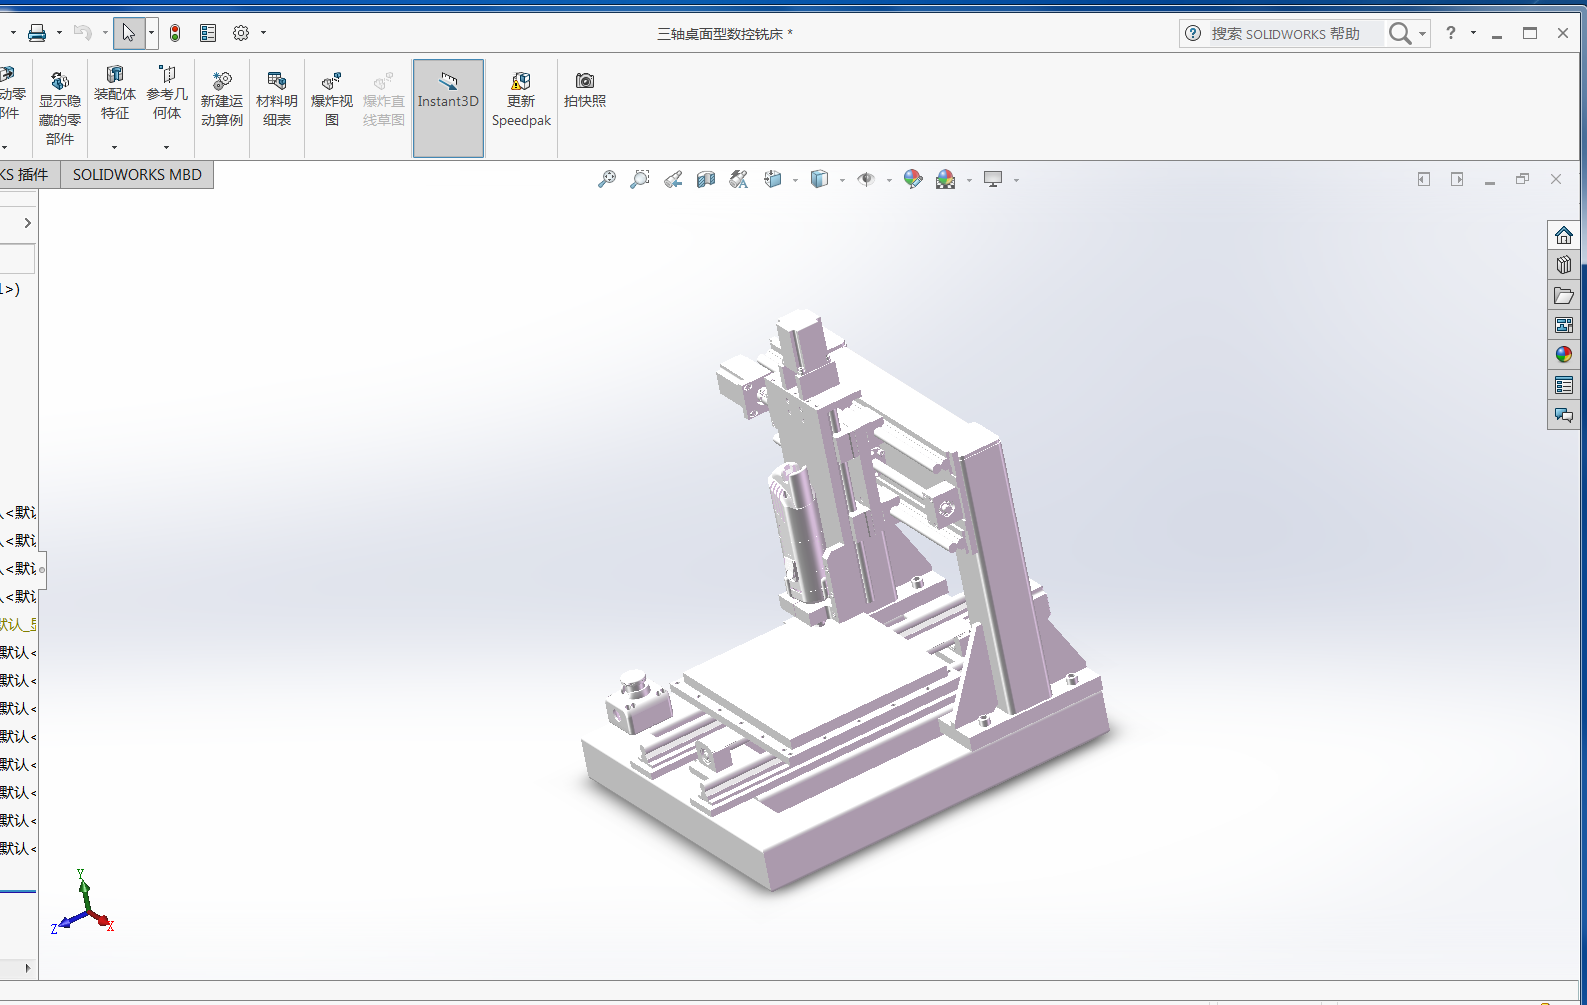This screenshot has width=1587, height=1005.
Task: Open the Design Library task pane tab
Action: pyautogui.click(x=1564, y=265)
